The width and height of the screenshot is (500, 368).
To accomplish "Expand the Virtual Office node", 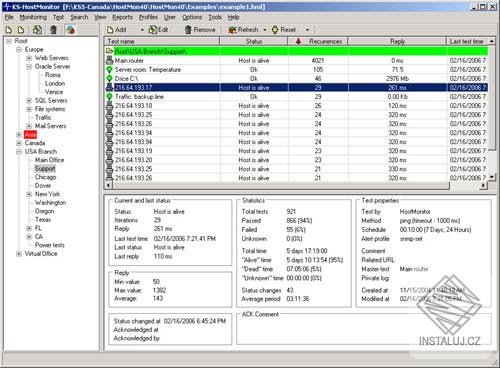I will (19, 254).
